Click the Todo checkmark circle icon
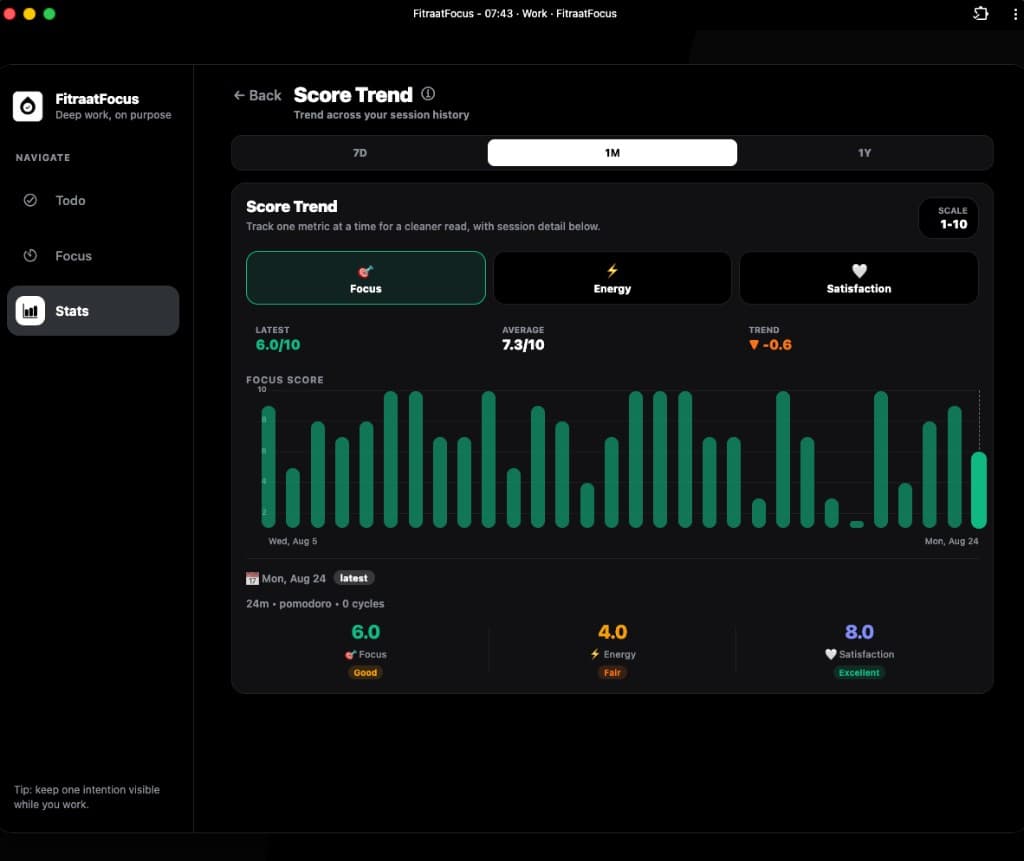The height and width of the screenshot is (861, 1024). click(30, 201)
